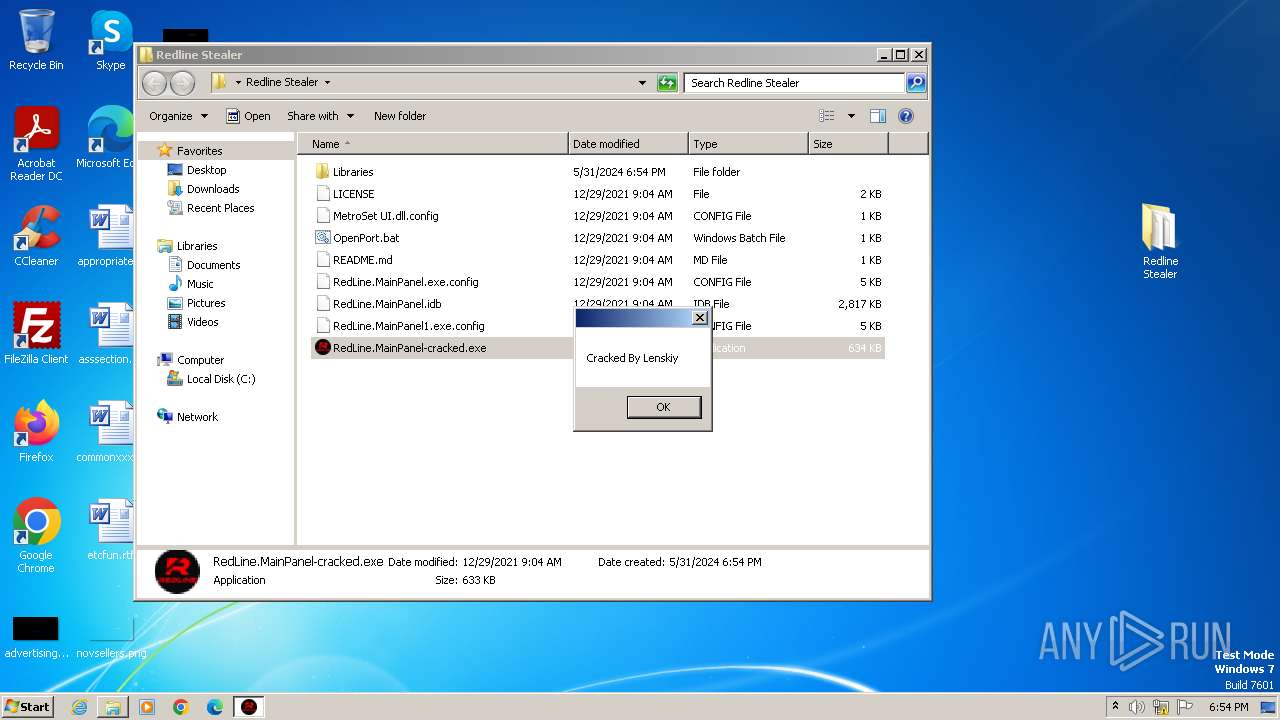The height and width of the screenshot is (720, 1280).
Task: Open Skype desktop shortcut
Action: [x=110, y=40]
